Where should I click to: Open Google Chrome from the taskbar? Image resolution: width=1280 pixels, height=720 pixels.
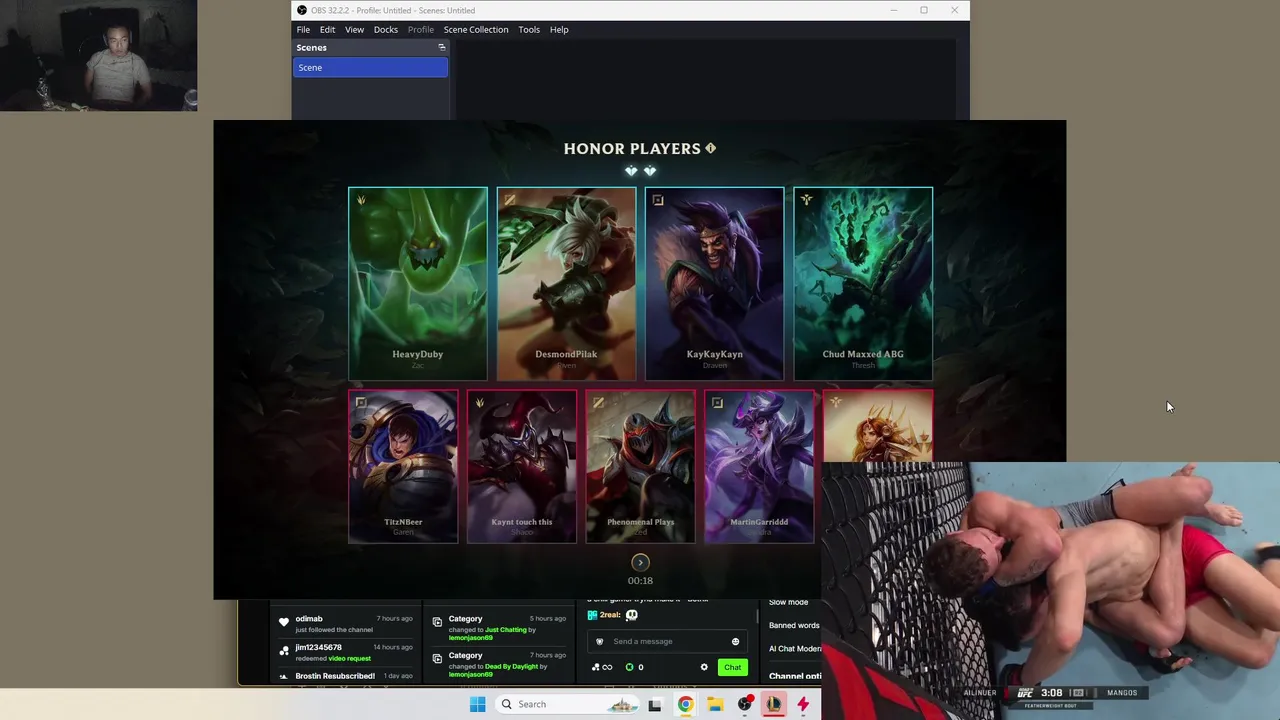(685, 704)
